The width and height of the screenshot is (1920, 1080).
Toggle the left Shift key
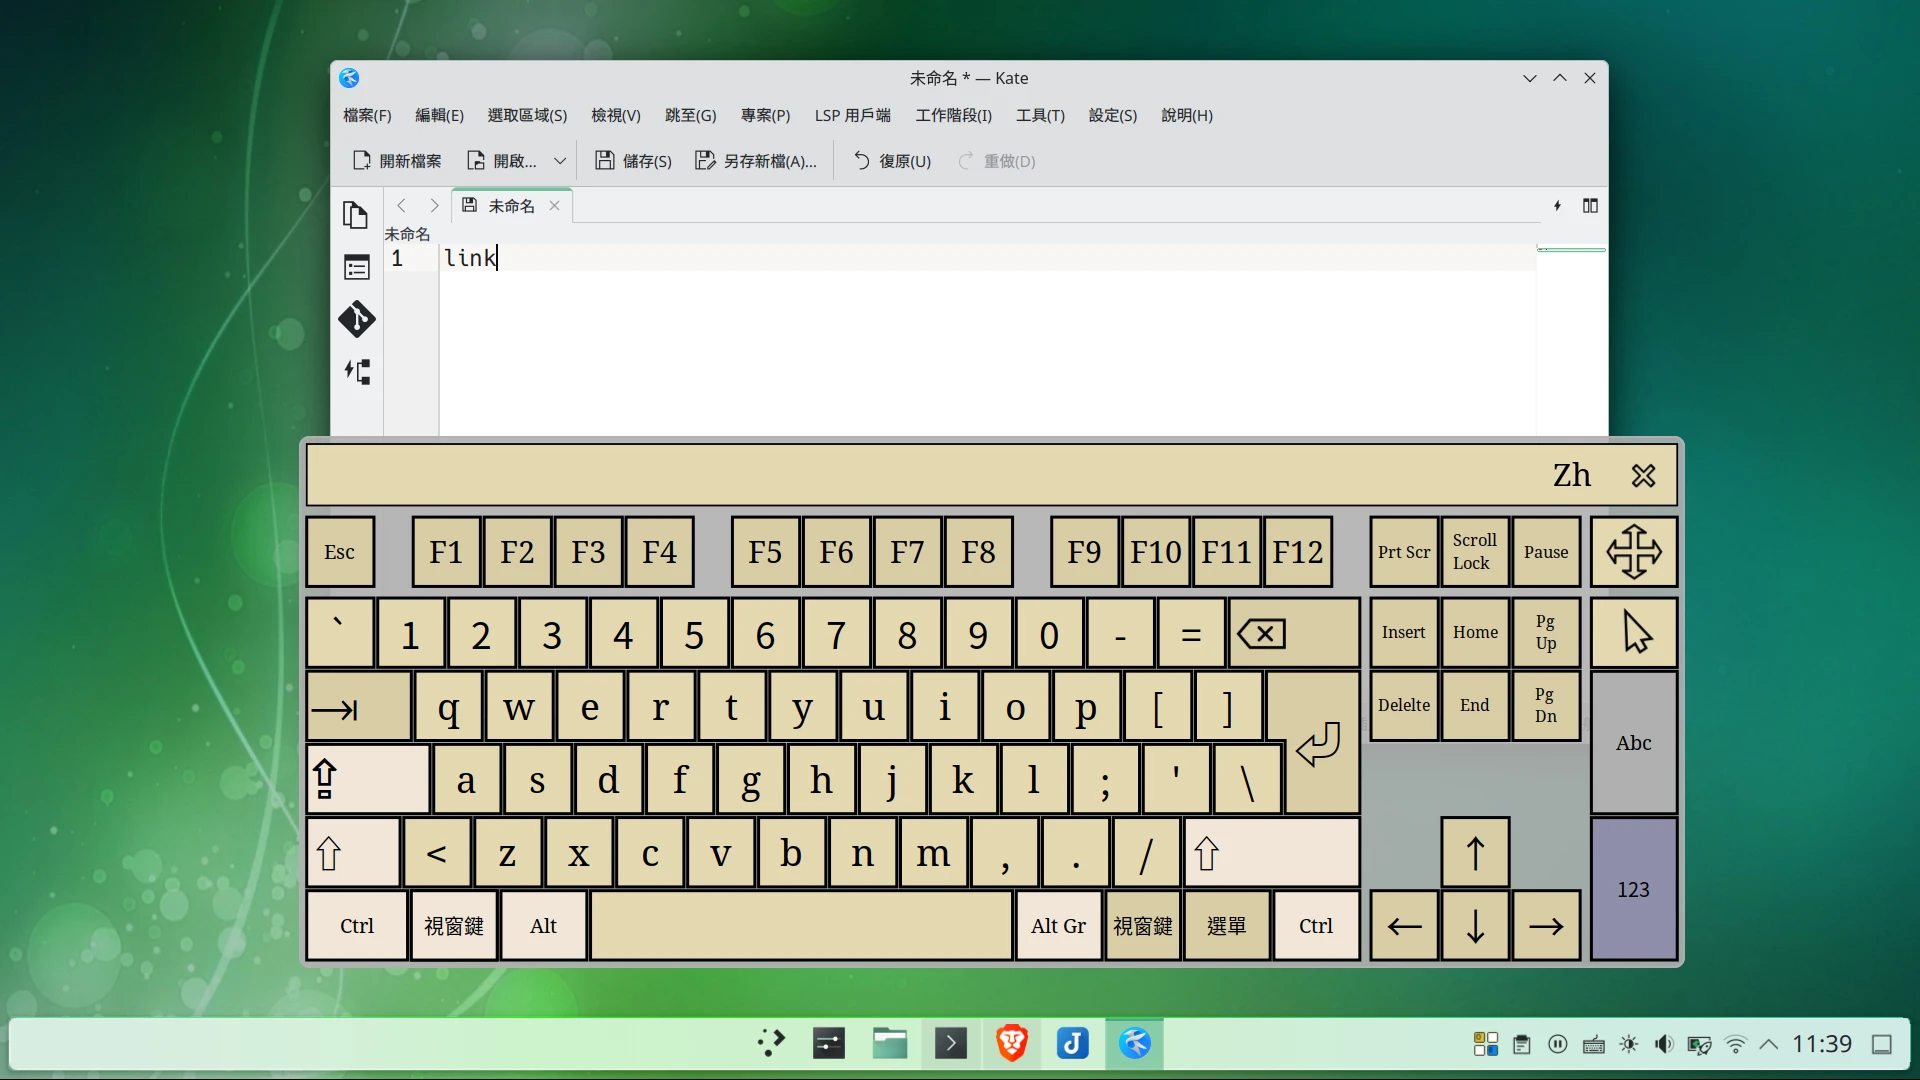pyautogui.click(x=353, y=853)
